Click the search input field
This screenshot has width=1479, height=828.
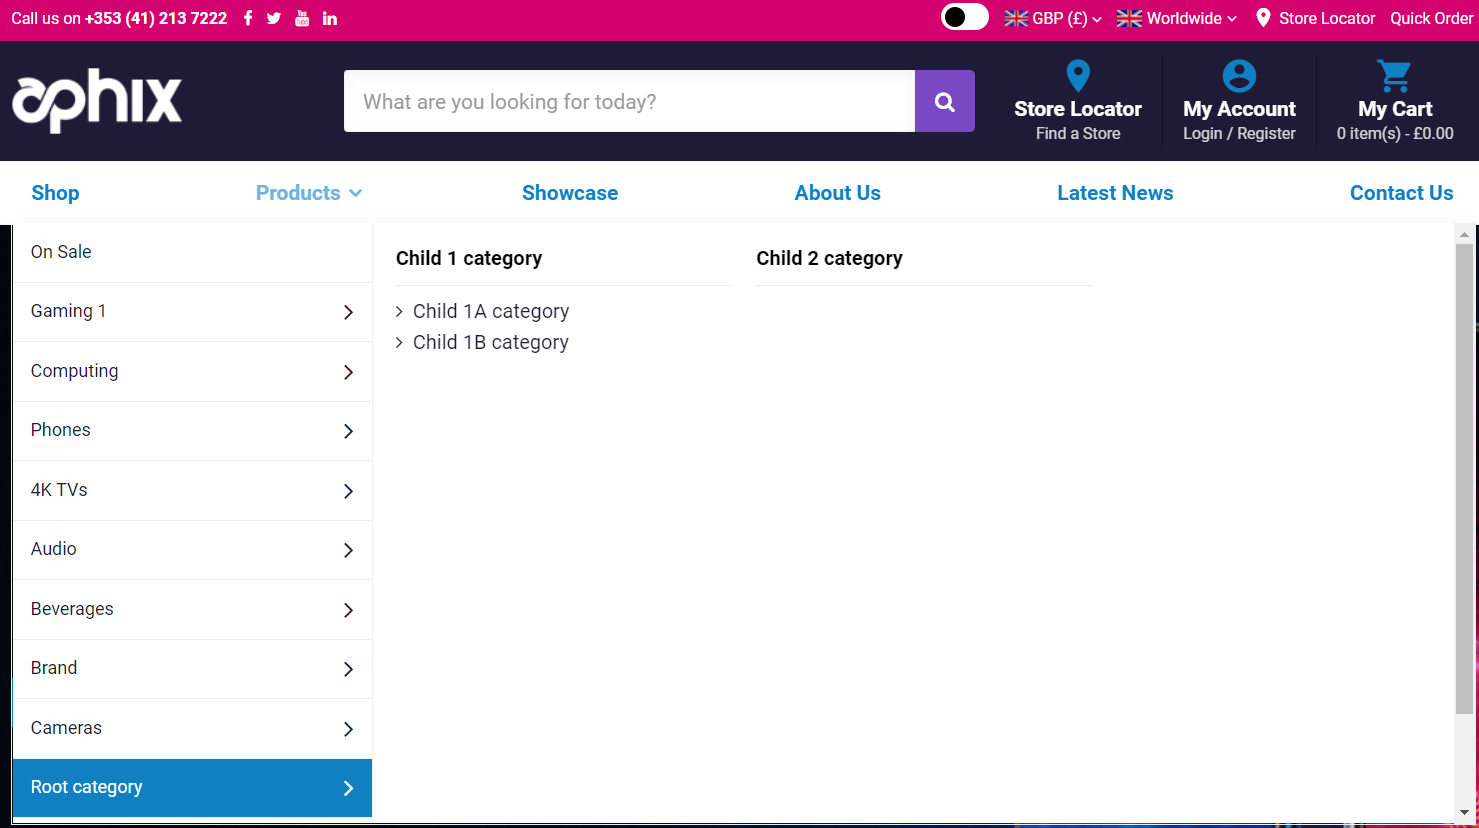(629, 101)
